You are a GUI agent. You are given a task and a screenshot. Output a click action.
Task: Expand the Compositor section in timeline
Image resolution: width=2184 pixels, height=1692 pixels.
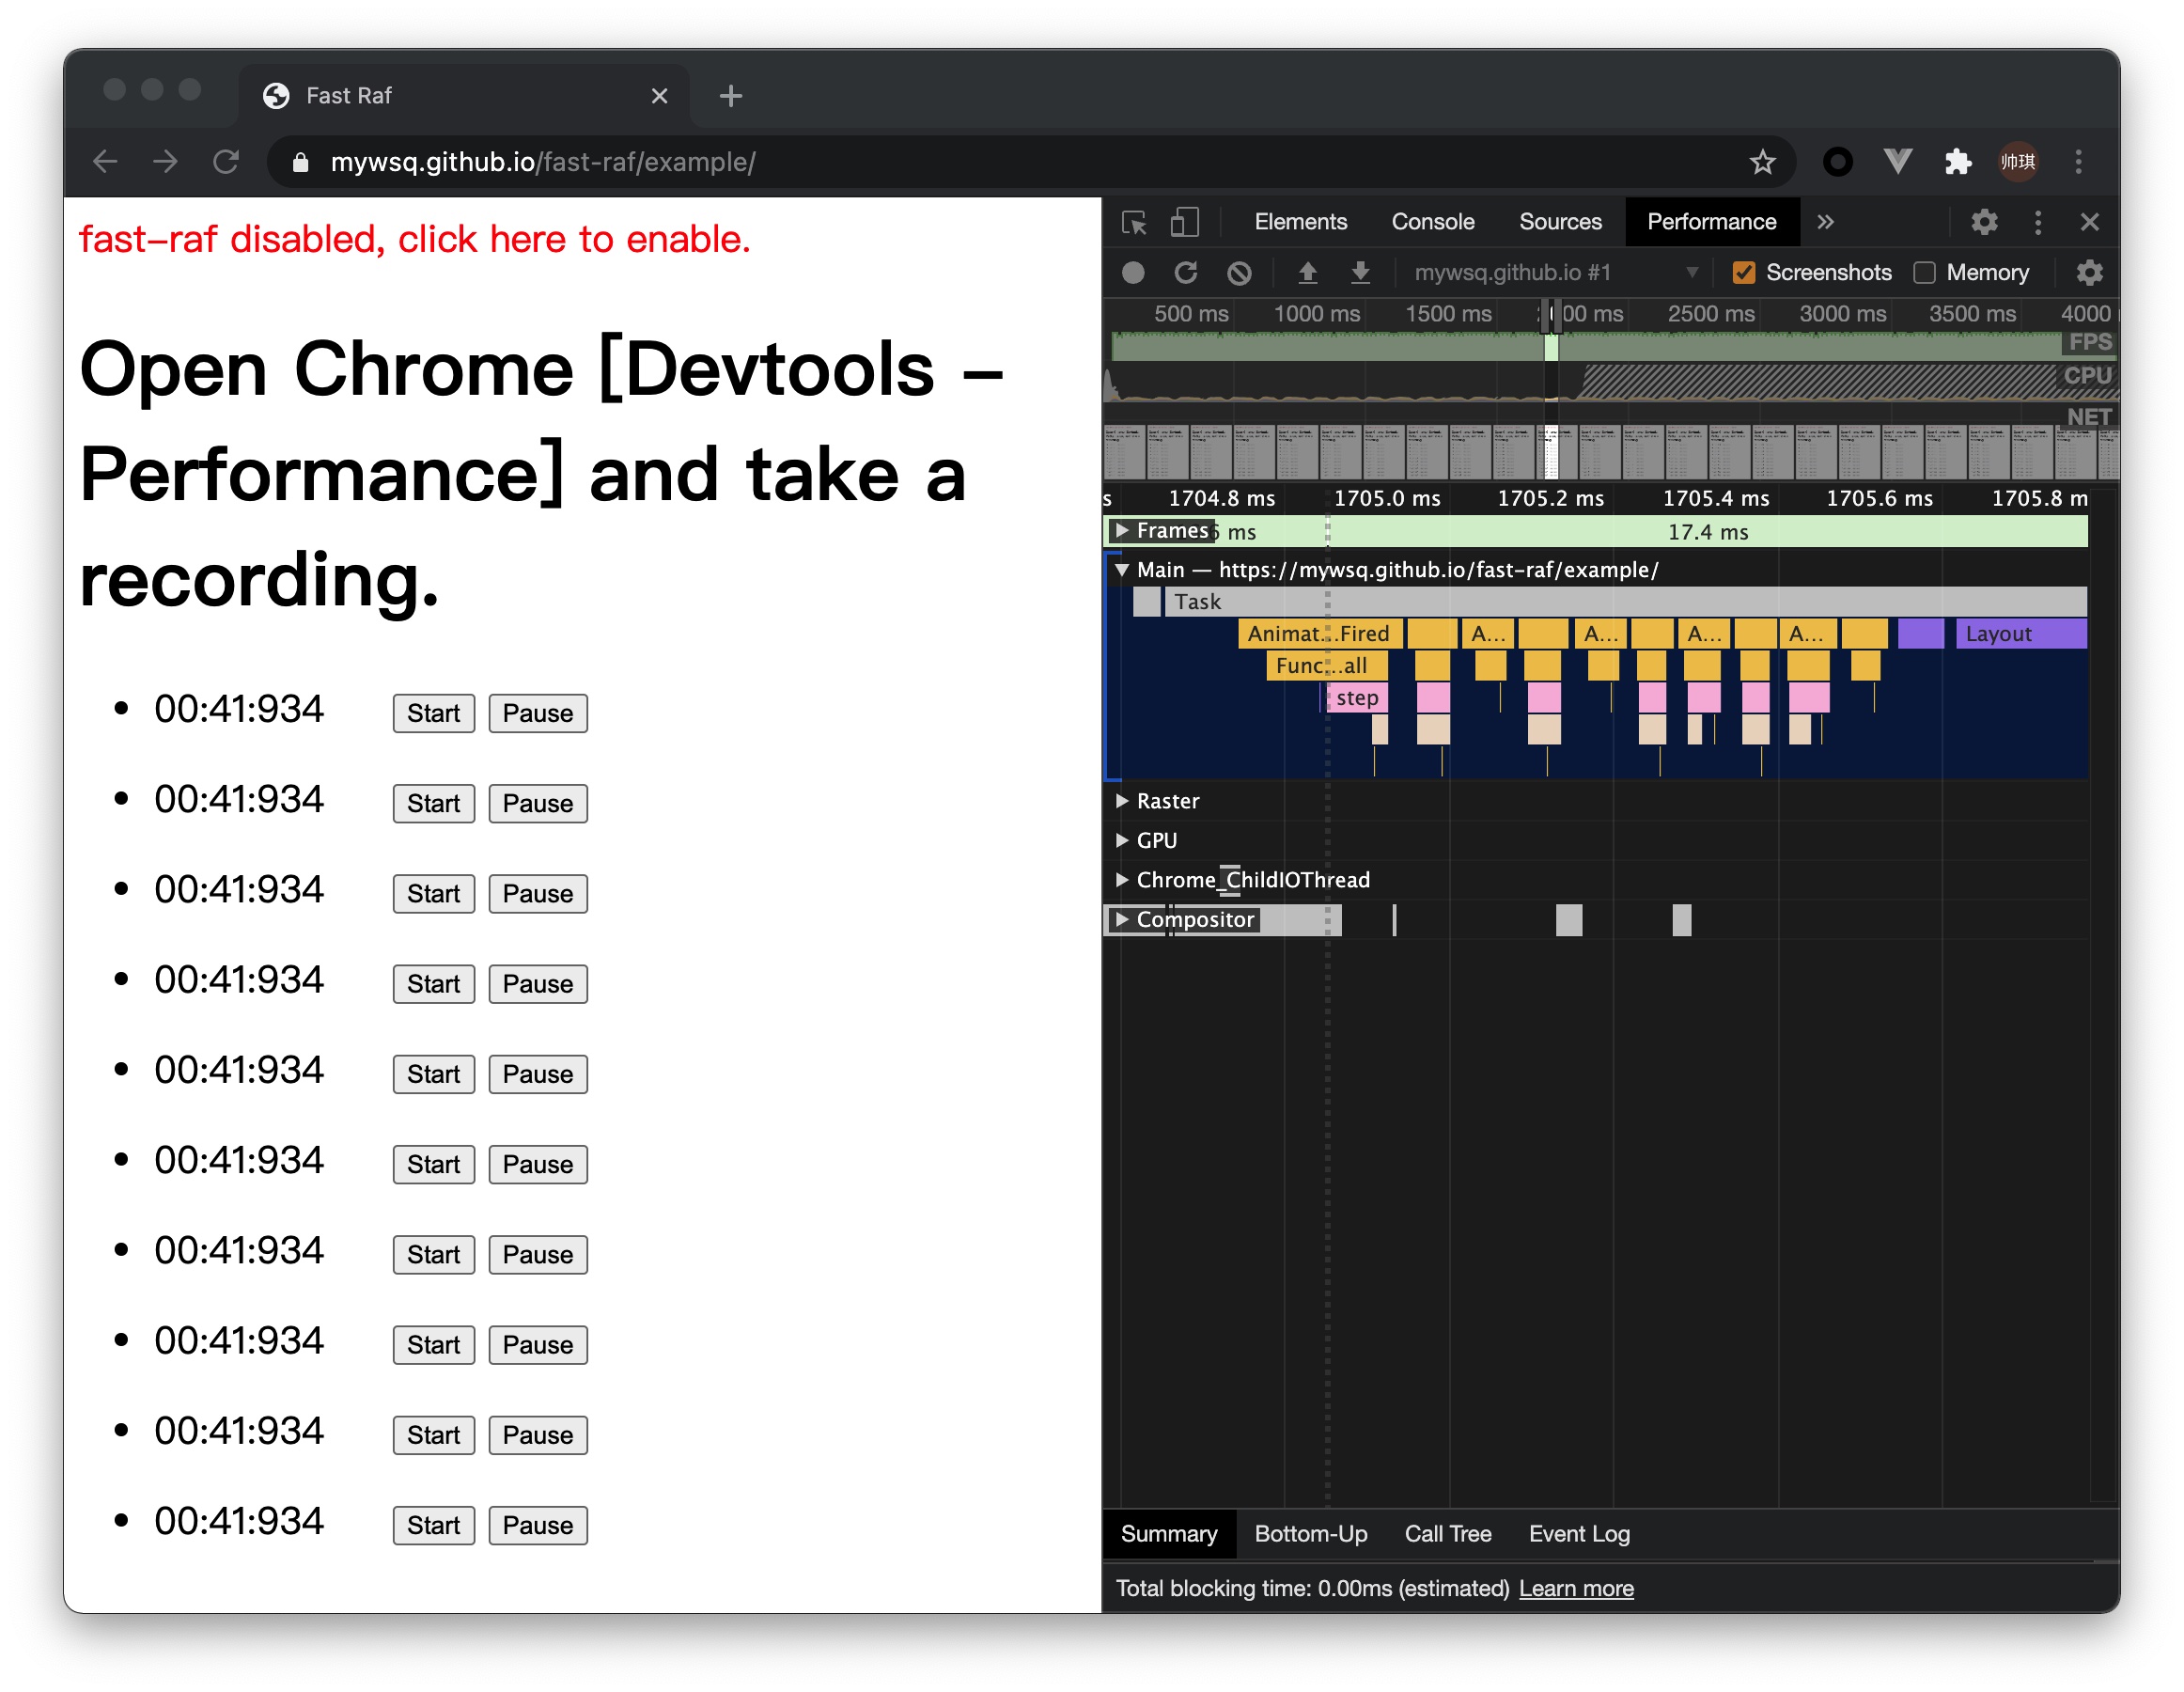click(x=1116, y=918)
